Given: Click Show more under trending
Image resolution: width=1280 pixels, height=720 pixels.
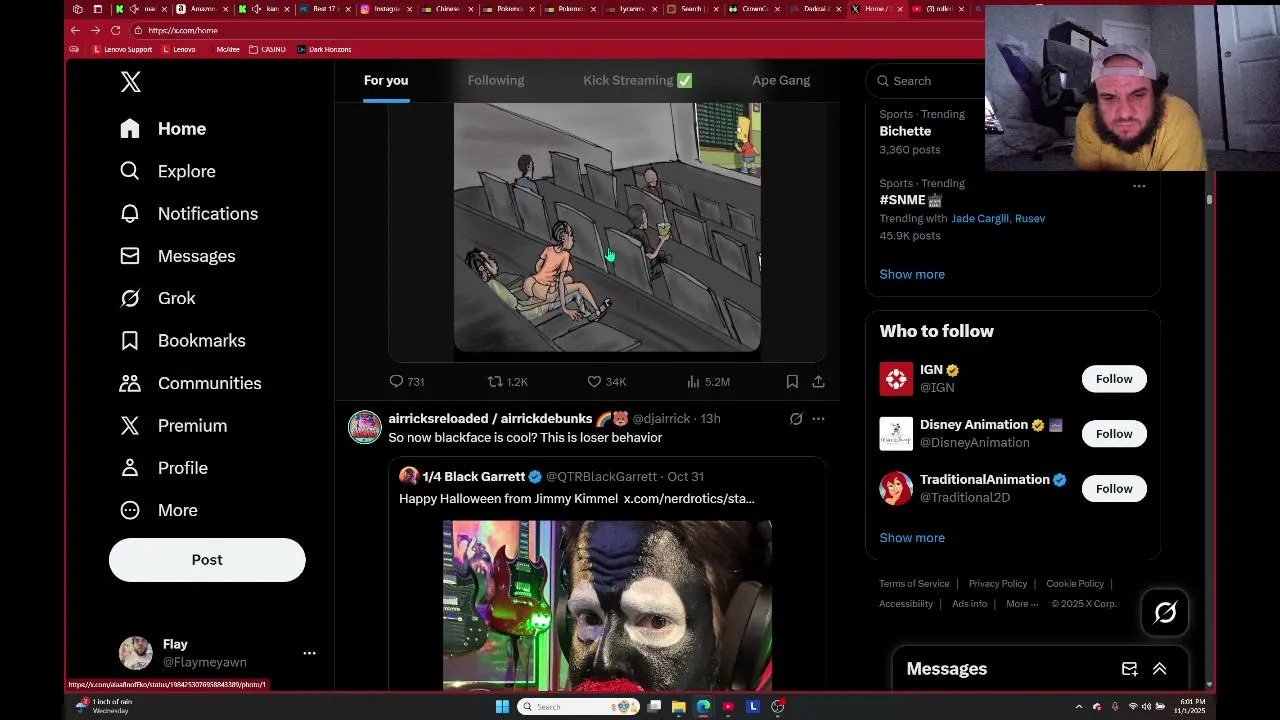Looking at the screenshot, I should (912, 274).
